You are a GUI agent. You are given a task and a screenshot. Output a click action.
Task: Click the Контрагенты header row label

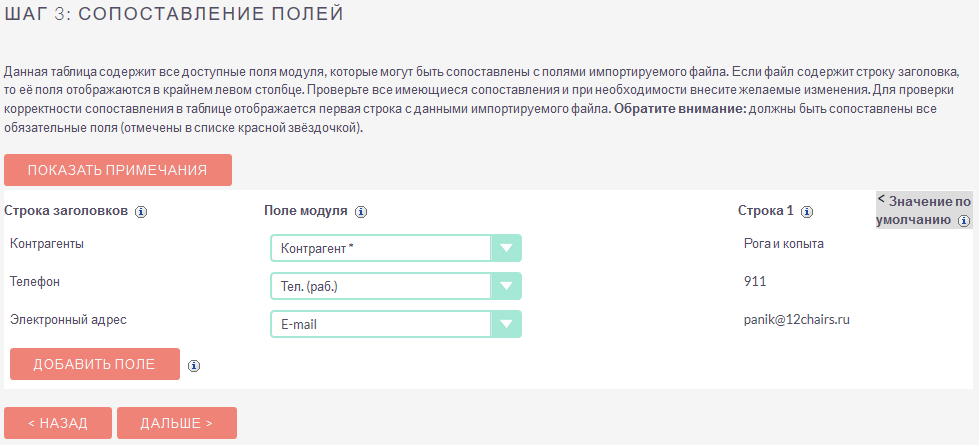(x=47, y=244)
